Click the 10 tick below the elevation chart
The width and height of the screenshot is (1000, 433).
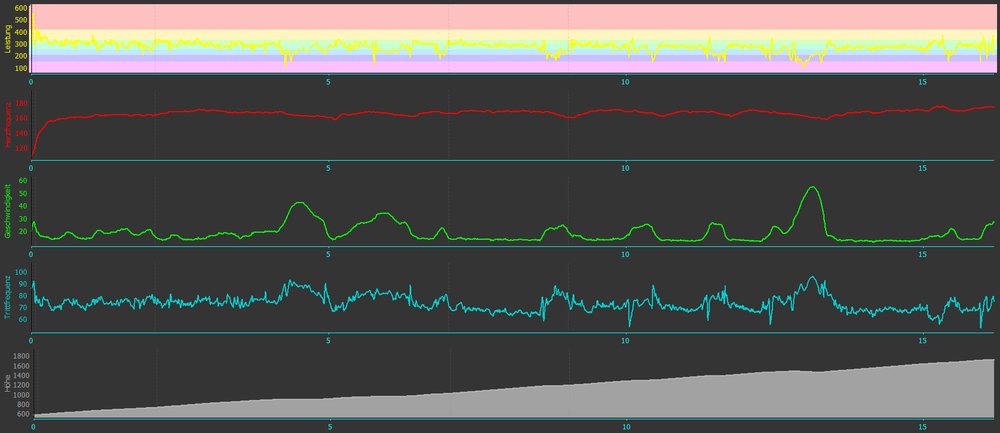pos(626,426)
